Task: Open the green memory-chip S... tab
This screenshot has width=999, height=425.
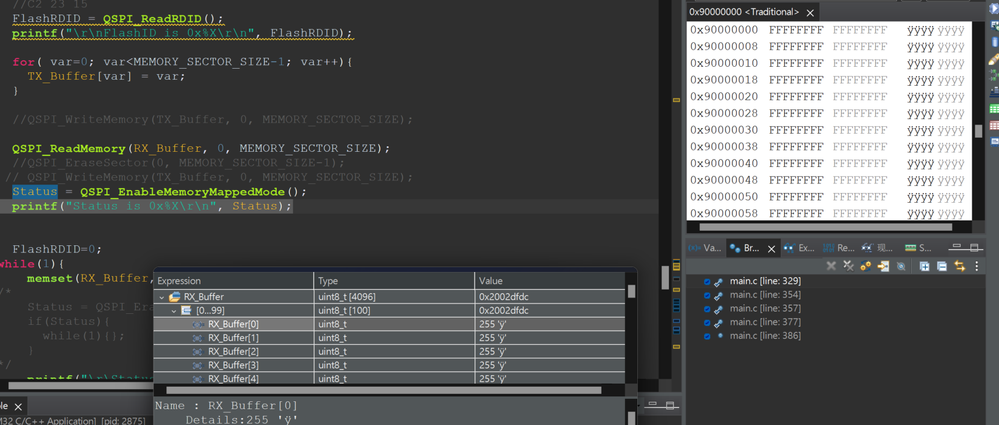Action: click(x=918, y=248)
